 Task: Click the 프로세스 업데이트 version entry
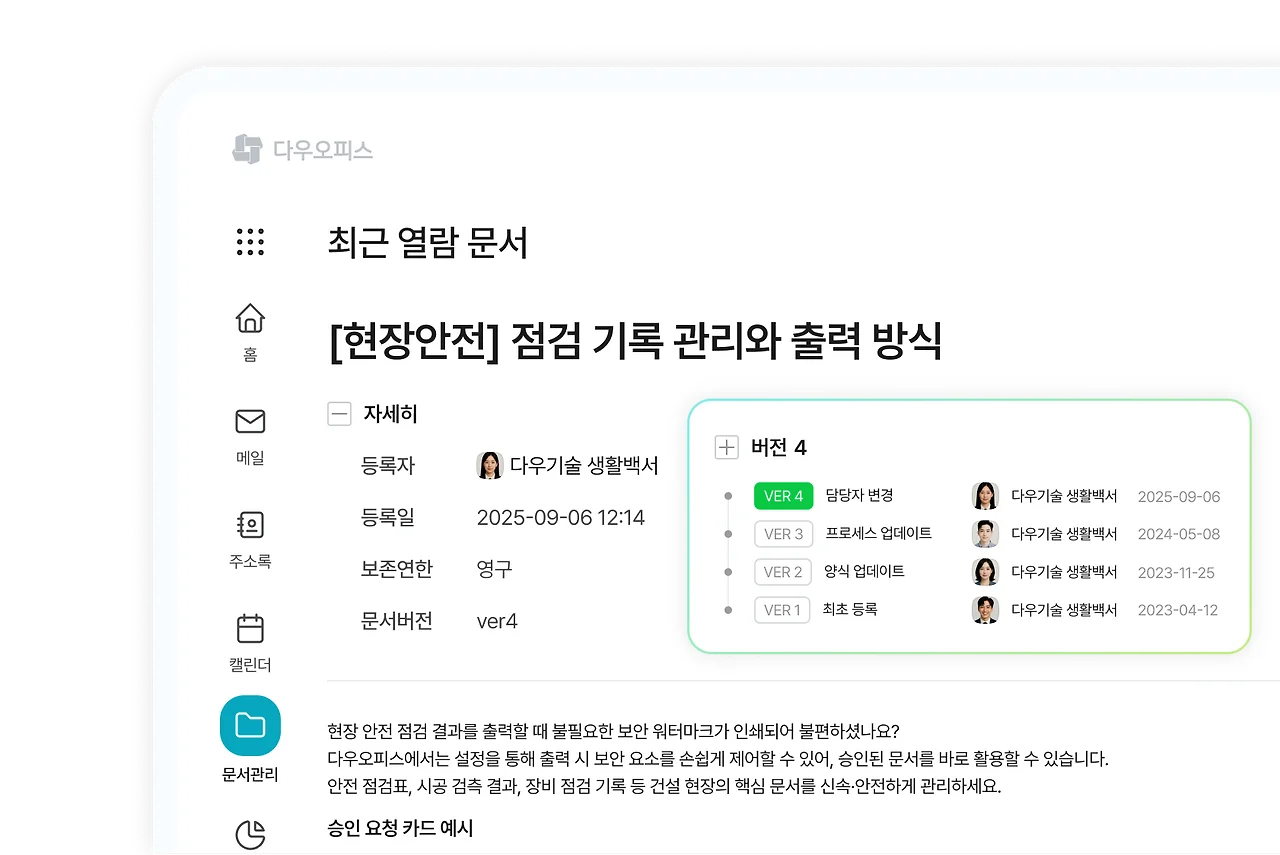[878, 533]
